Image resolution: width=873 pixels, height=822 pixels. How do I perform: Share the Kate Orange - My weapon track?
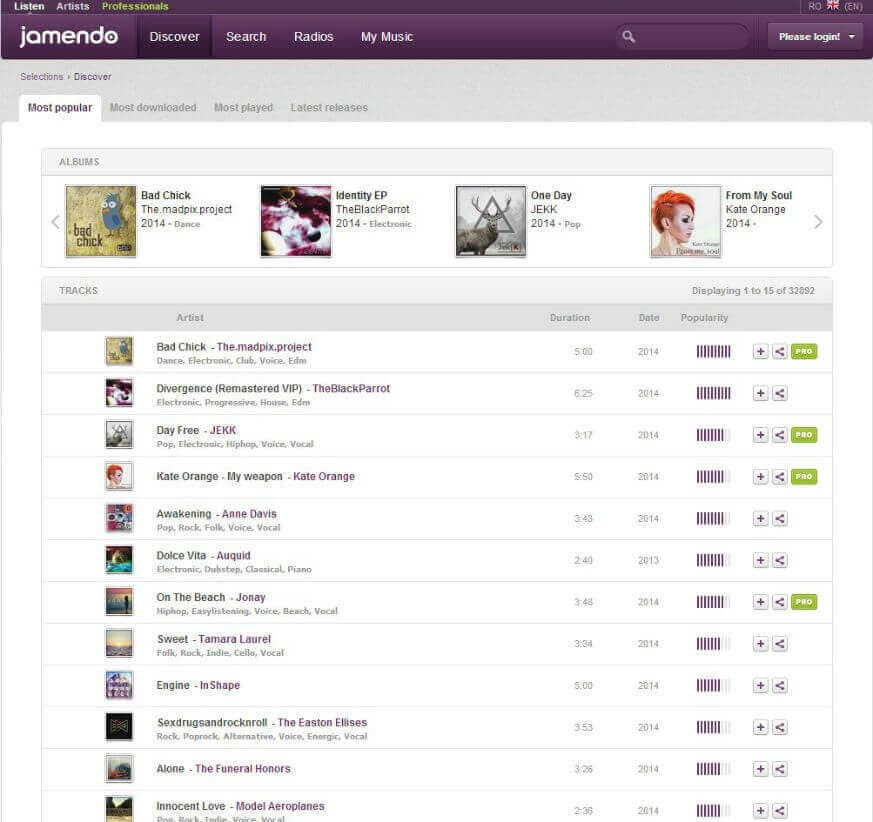tap(779, 477)
